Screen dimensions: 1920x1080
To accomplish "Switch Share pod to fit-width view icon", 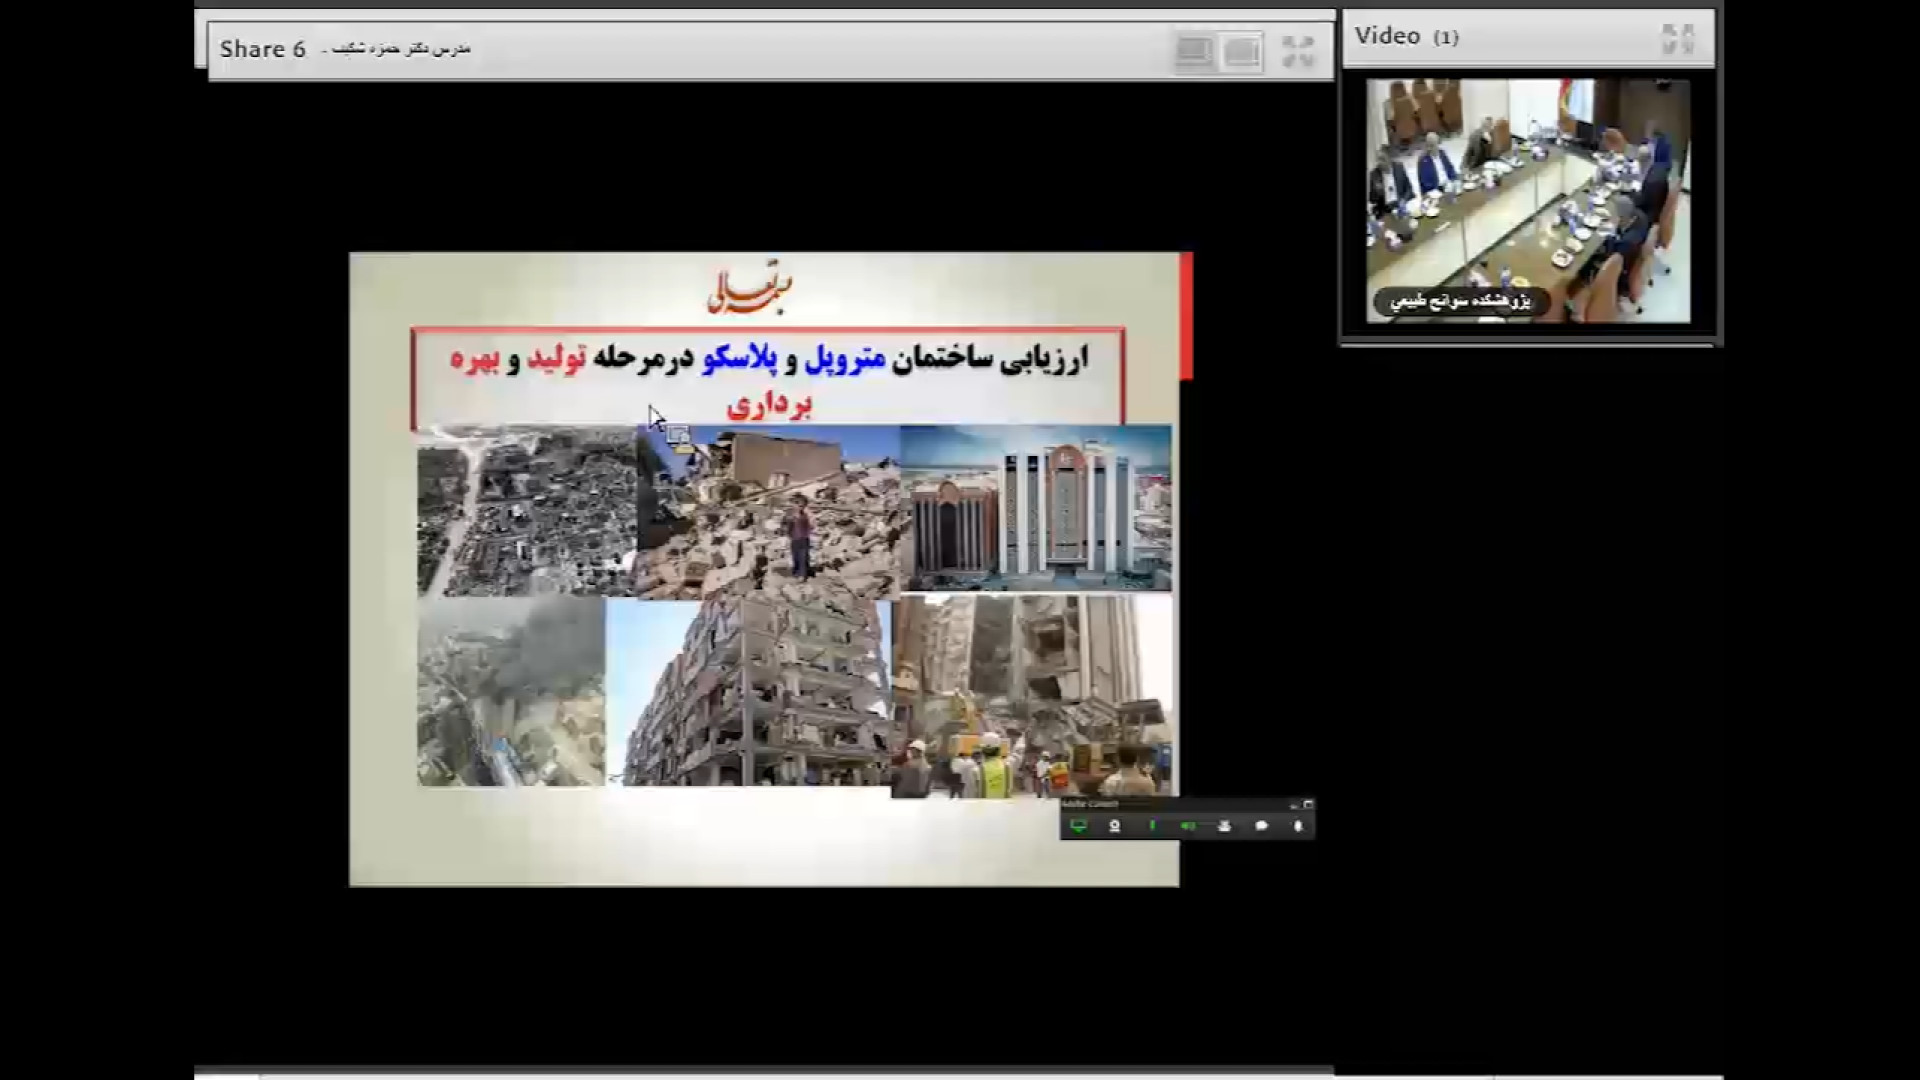I will [1194, 51].
